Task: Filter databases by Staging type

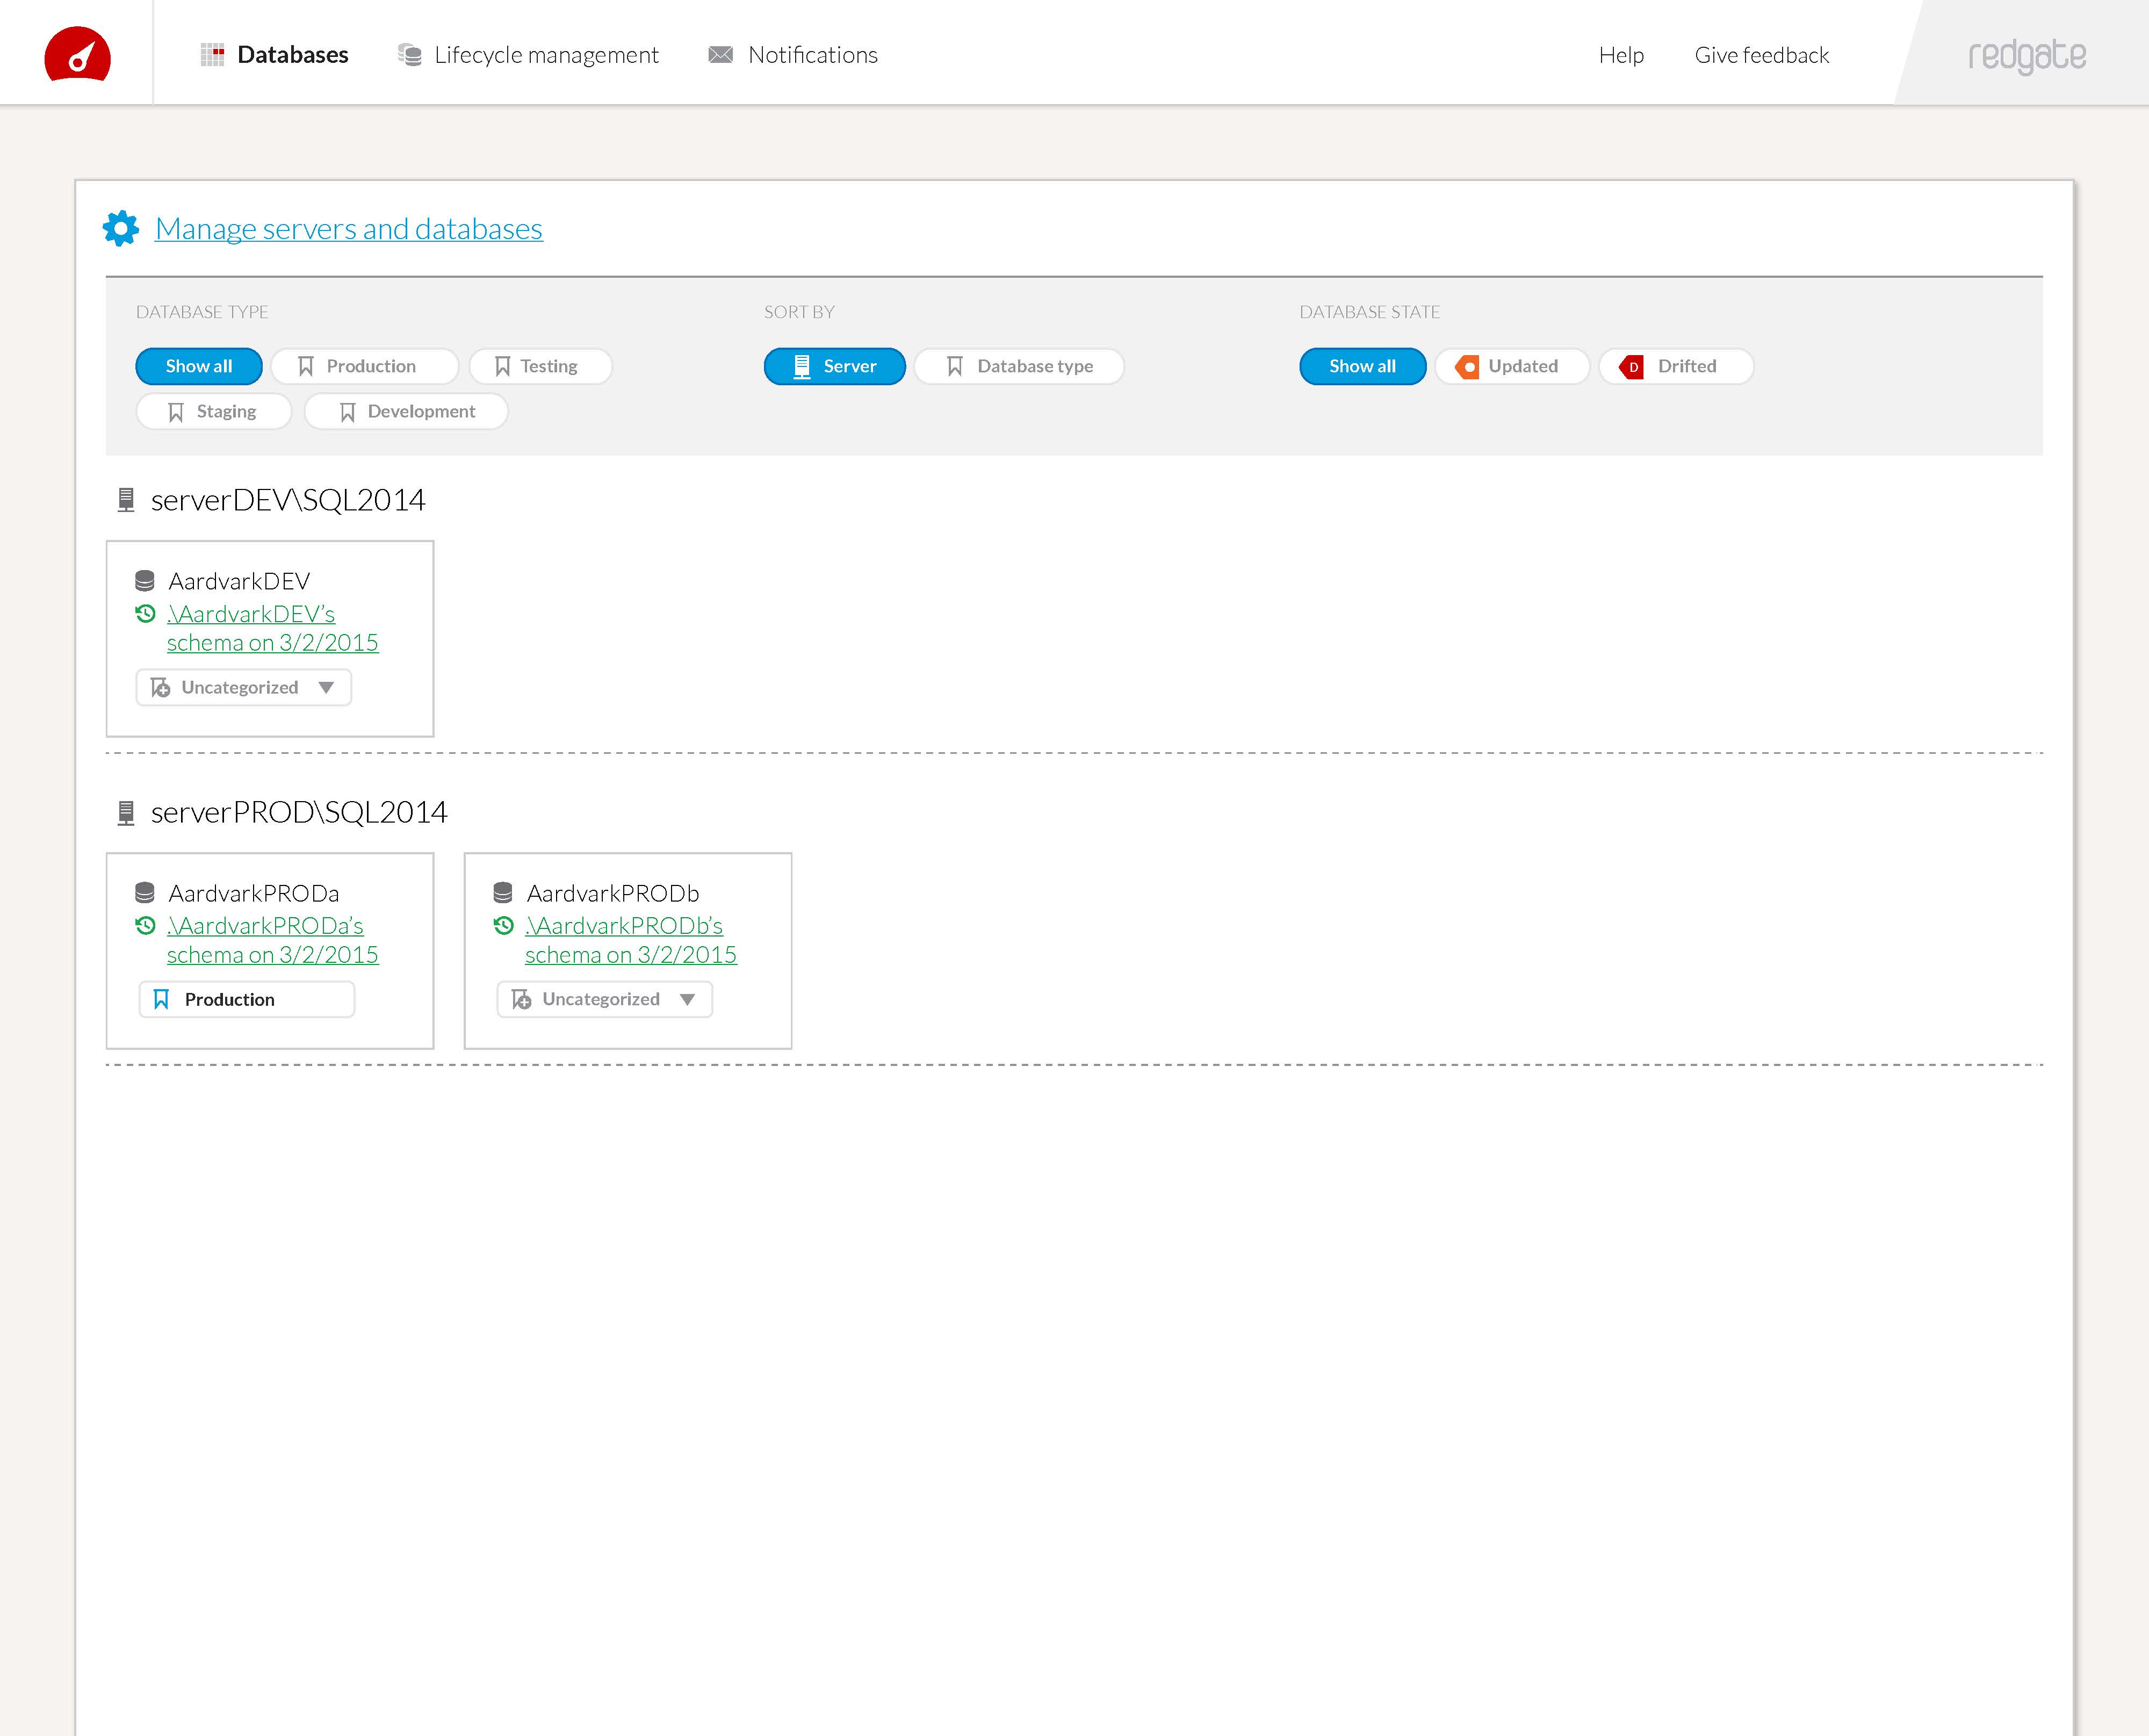Action: [x=214, y=411]
